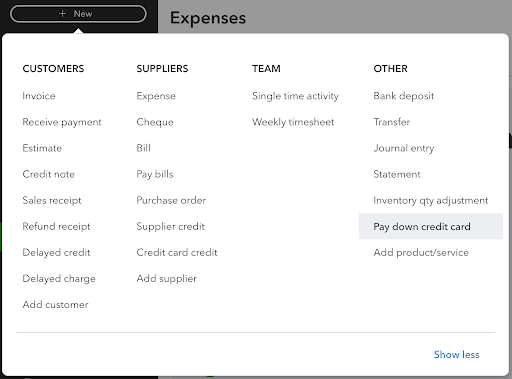
Task: Select Credit card credit
Action: tap(177, 252)
